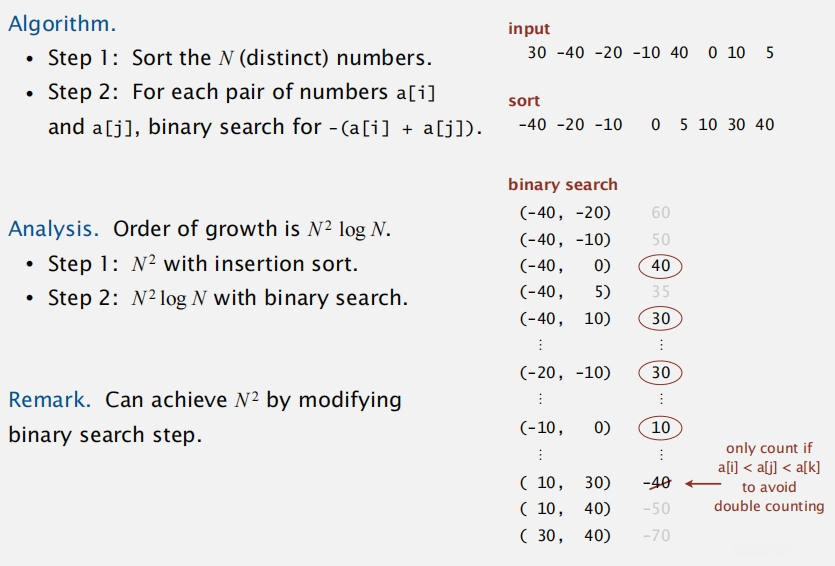Click the grayed-out -70 result
The height and width of the screenshot is (566, 835).
657,536
